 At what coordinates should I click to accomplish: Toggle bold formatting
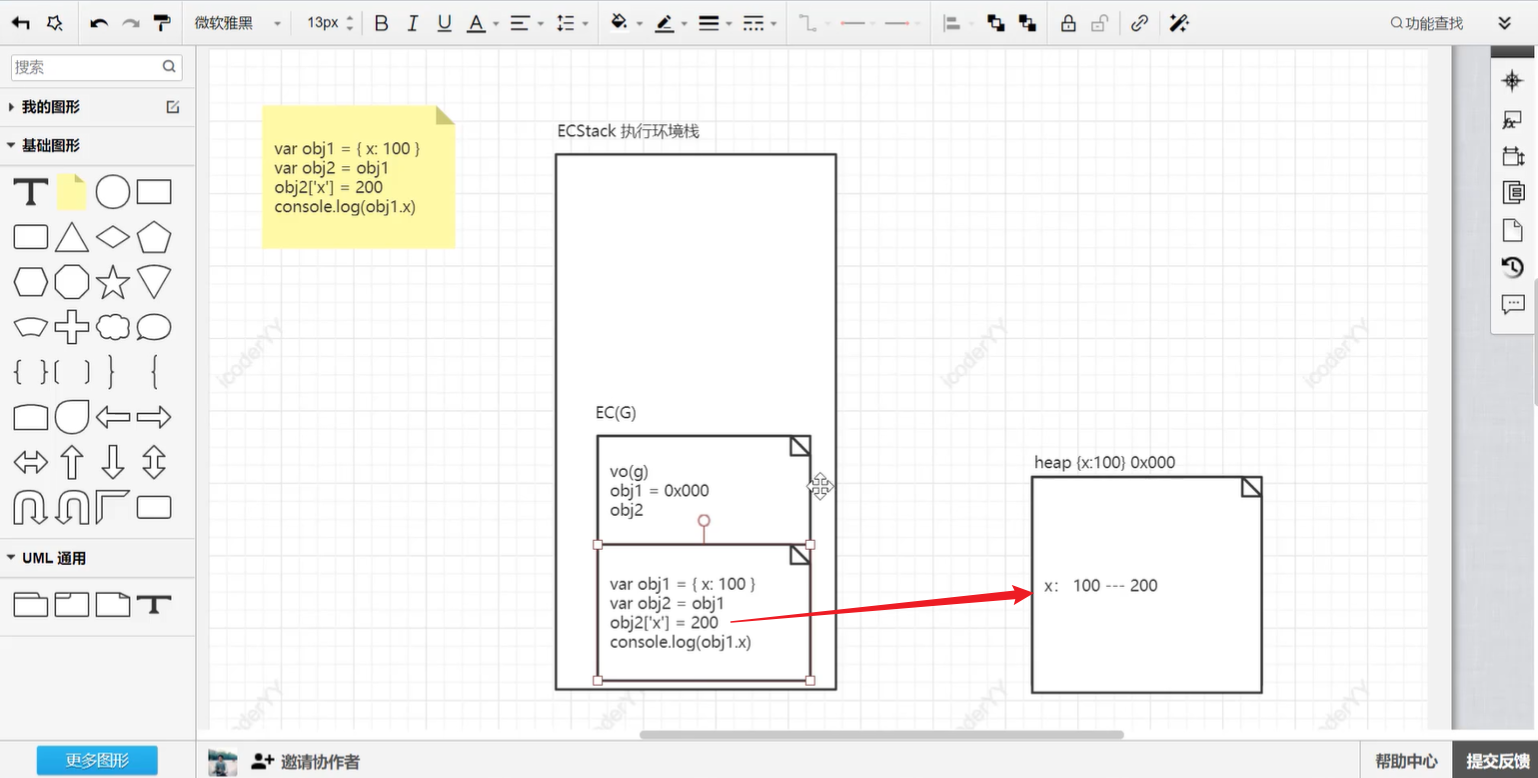click(x=381, y=23)
